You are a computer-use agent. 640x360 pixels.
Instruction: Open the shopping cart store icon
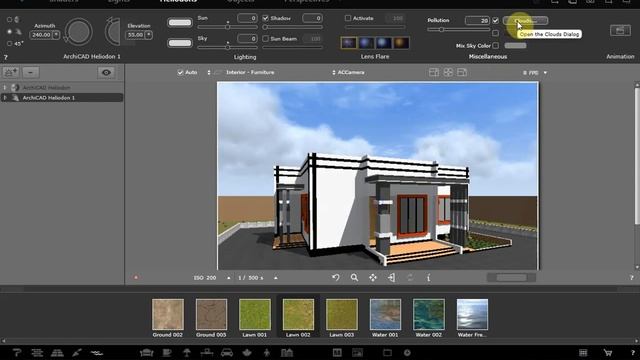(608, 353)
